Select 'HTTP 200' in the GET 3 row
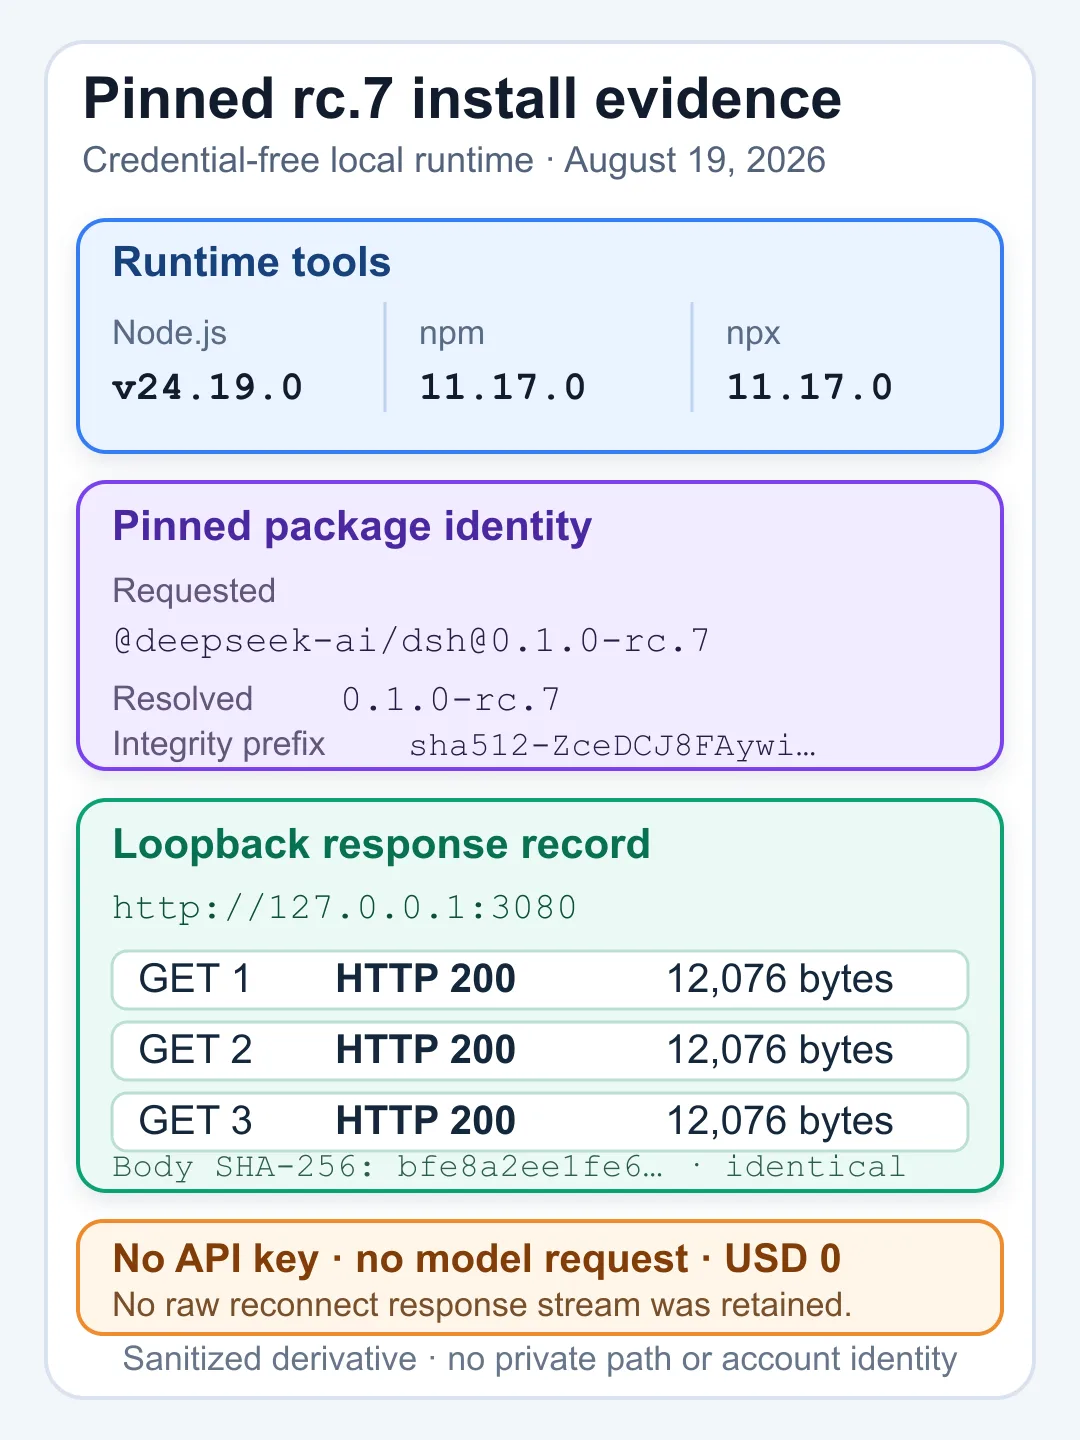1080x1440 pixels. [426, 1121]
